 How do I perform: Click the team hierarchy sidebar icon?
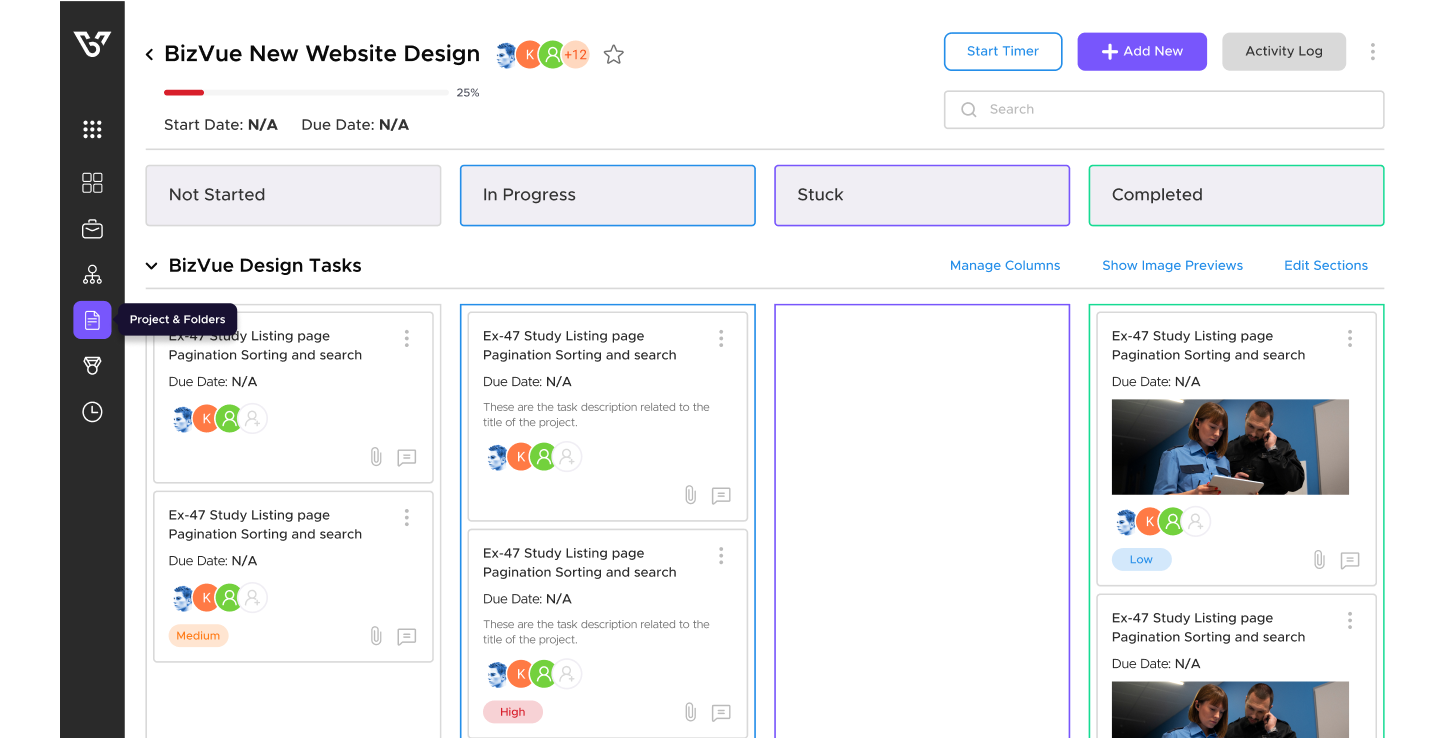(92, 273)
